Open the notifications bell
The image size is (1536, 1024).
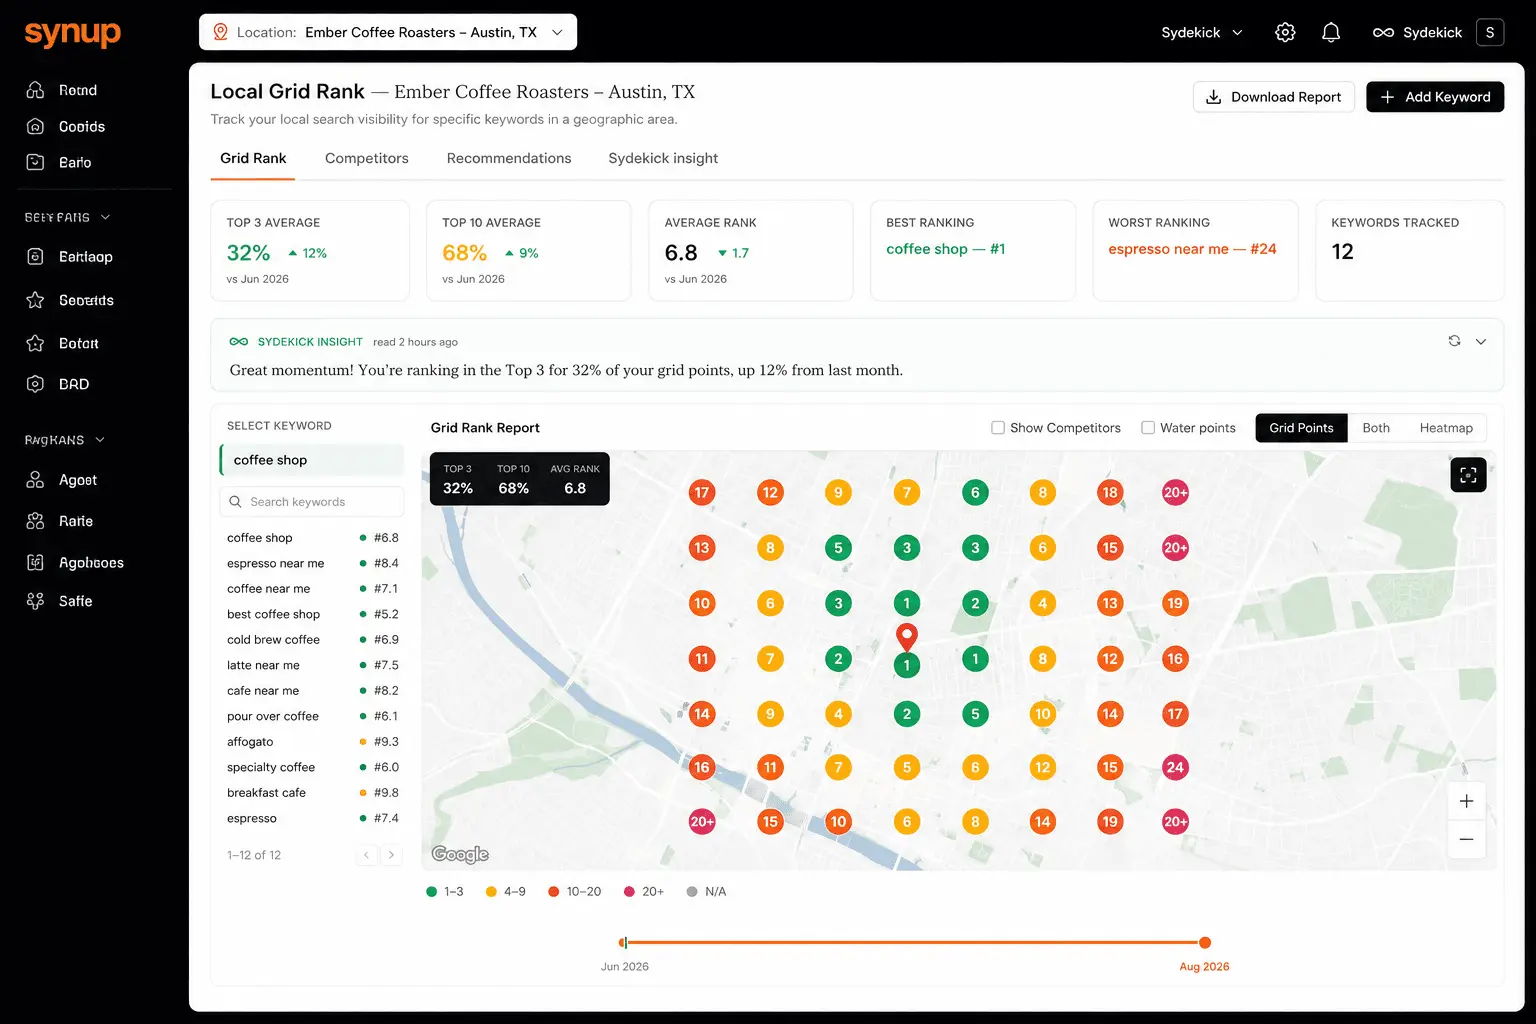point(1331,32)
